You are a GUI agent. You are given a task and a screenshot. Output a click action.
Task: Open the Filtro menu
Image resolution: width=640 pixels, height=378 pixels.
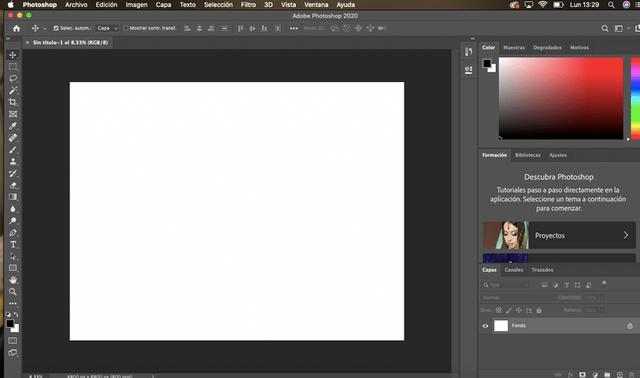pos(248,4)
